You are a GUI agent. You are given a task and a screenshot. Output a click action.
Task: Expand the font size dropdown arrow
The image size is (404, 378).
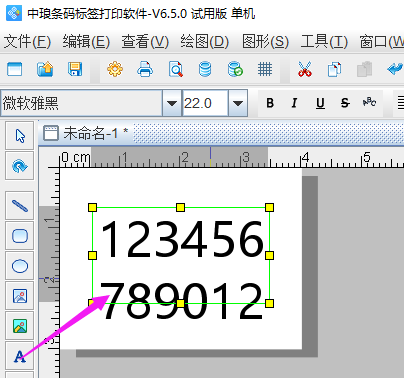(x=238, y=103)
